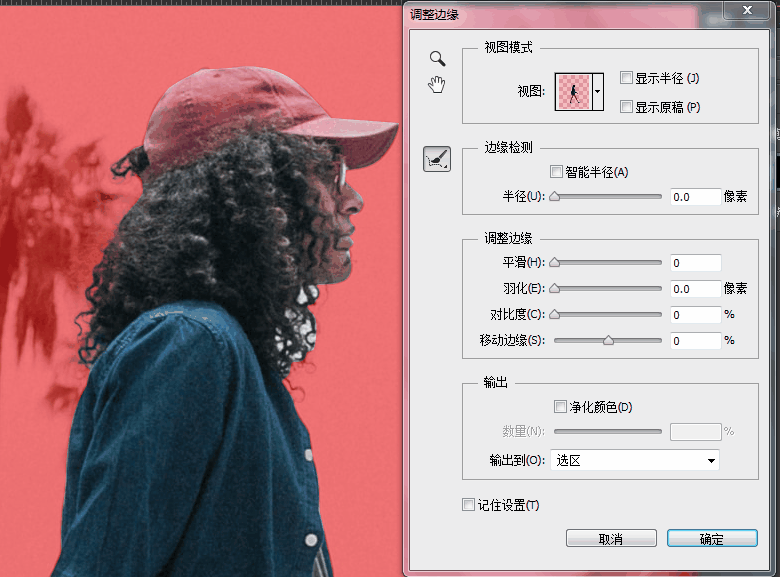The width and height of the screenshot is (780, 577).
Task: Click the 移动边缘(S) slider handle
Action: (x=608, y=340)
